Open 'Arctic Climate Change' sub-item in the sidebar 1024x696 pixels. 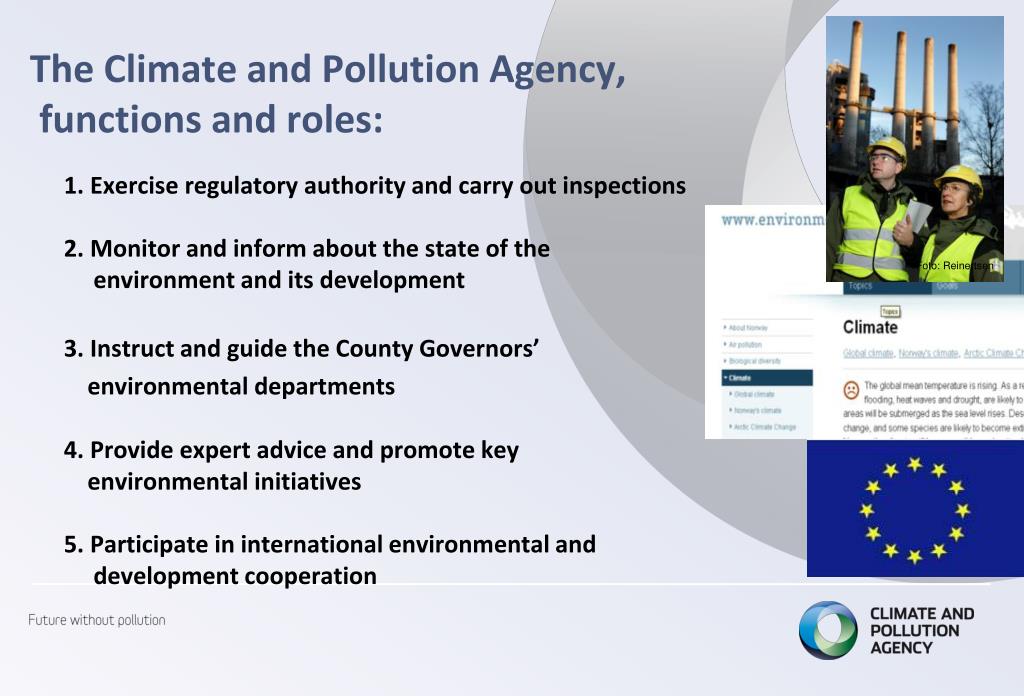(x=765, y=426)
